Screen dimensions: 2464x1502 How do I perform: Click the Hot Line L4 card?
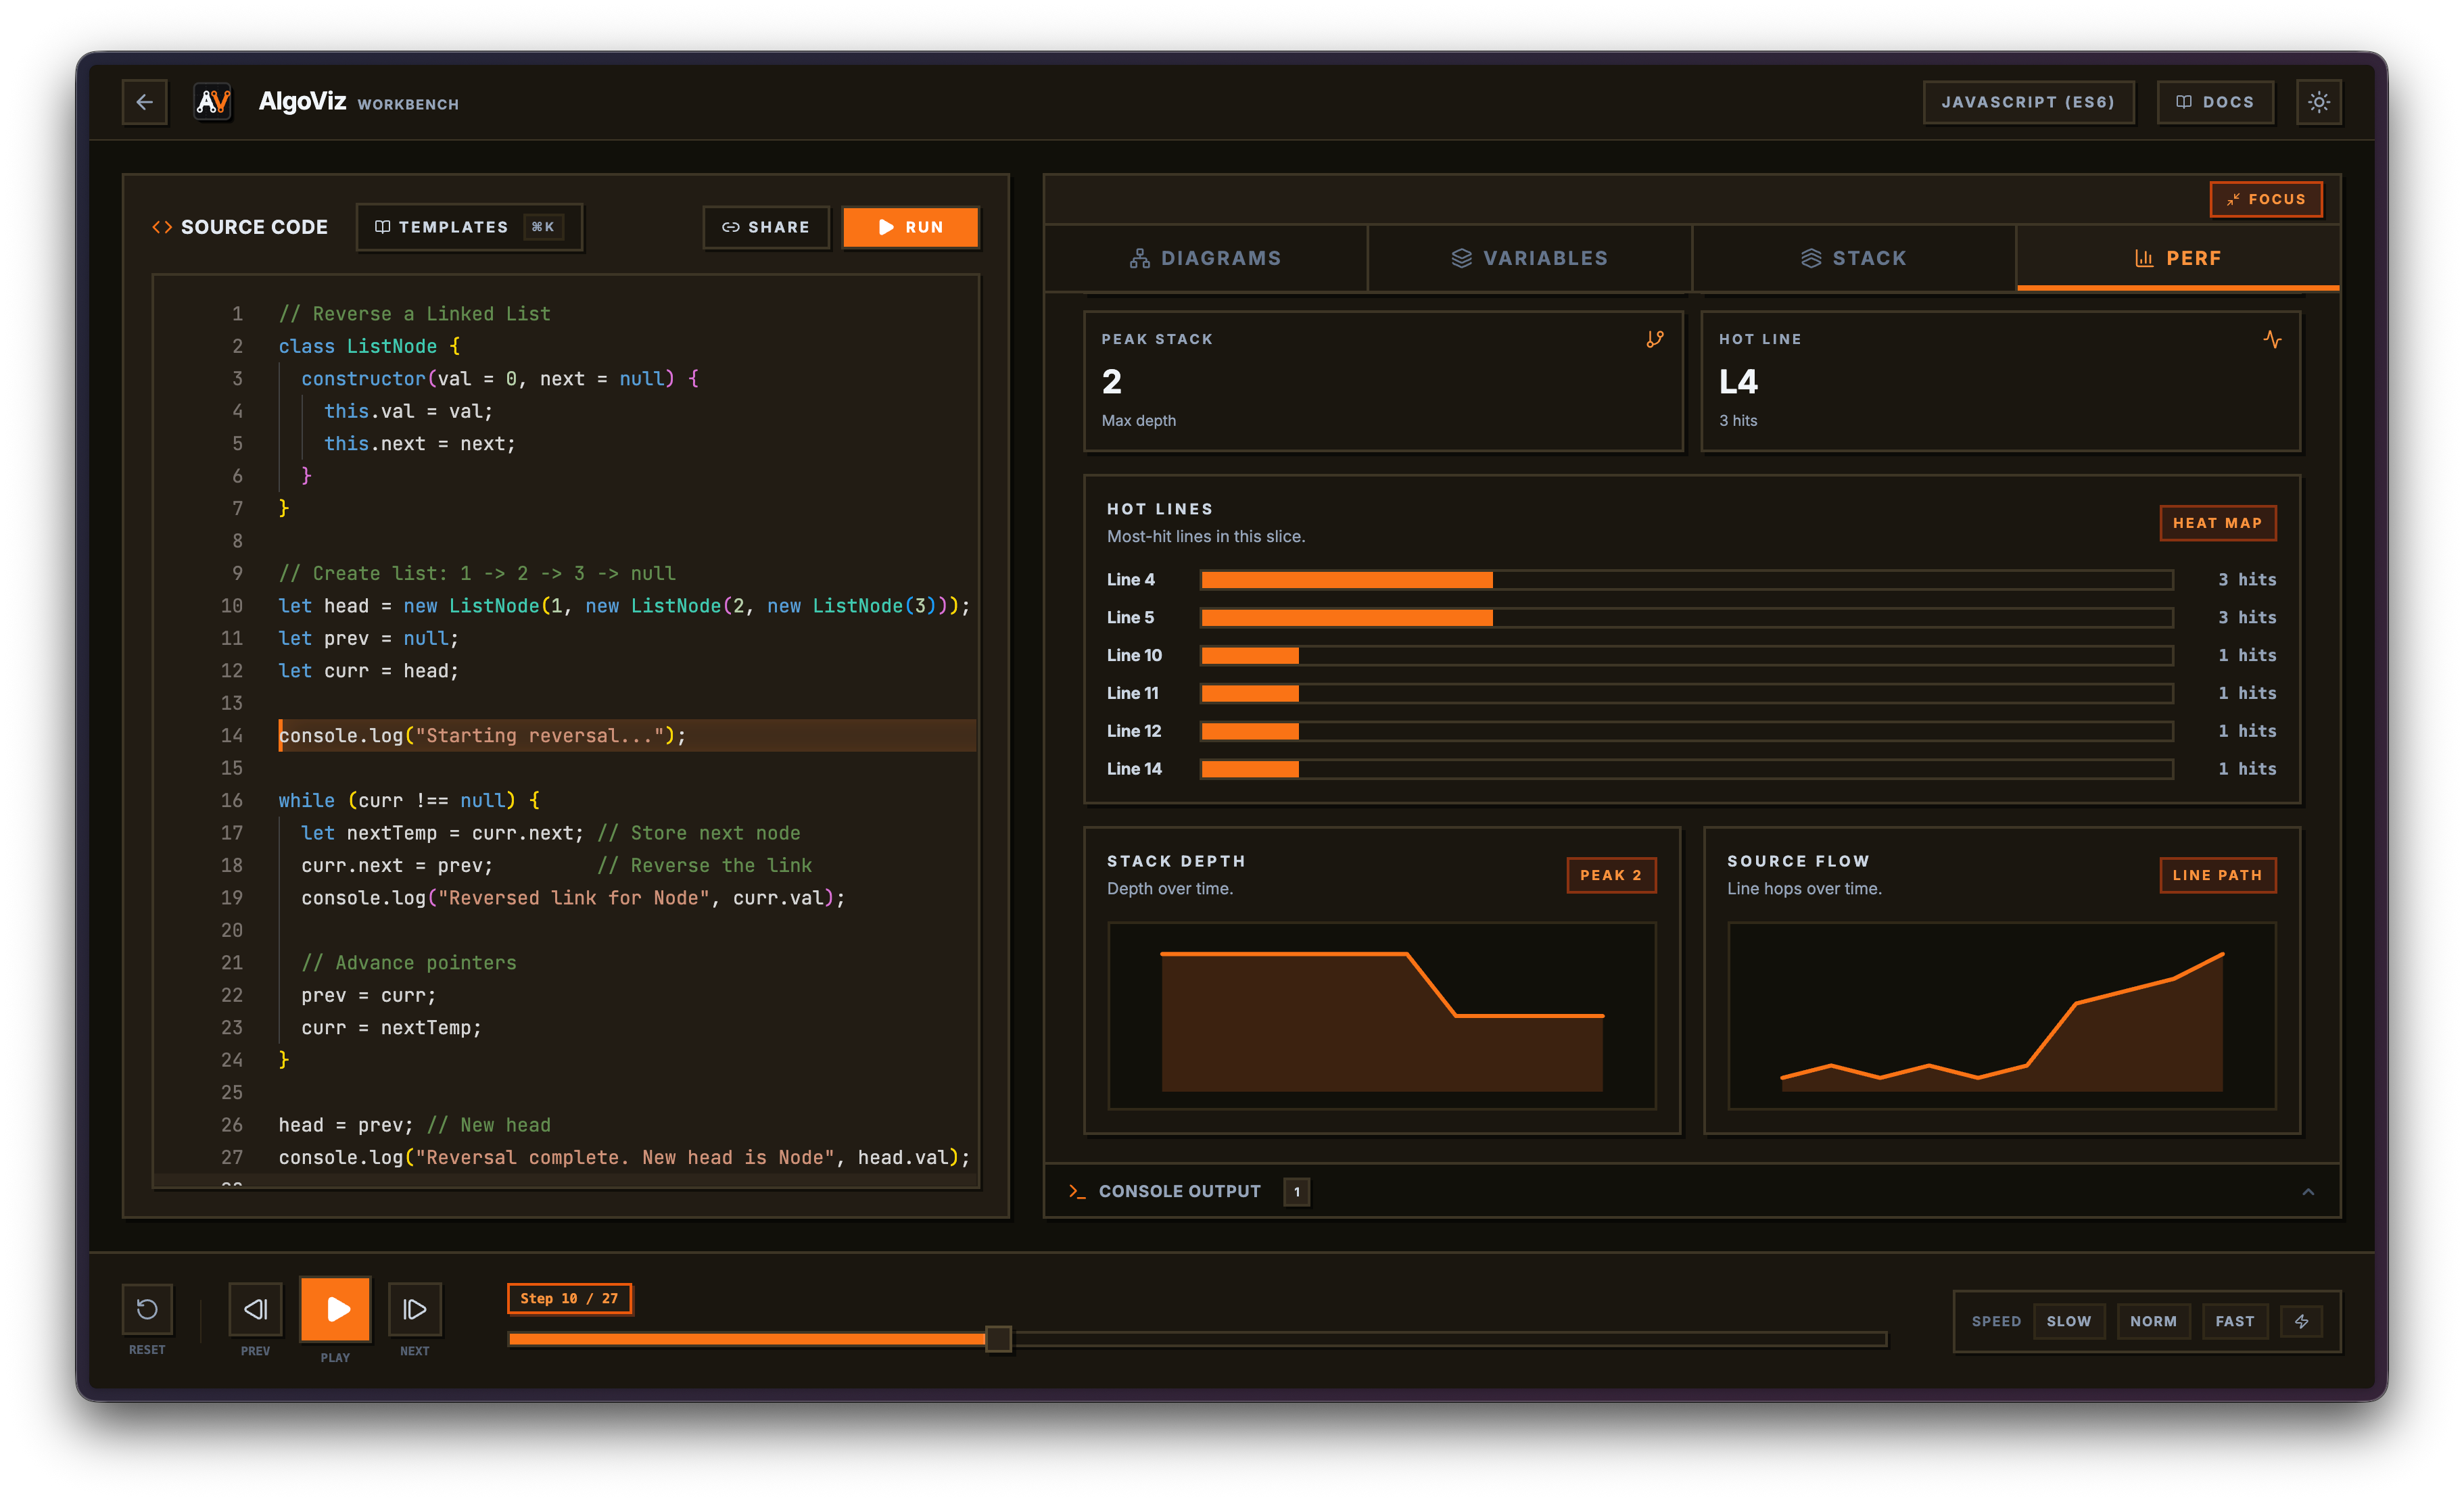(2001, 381)
